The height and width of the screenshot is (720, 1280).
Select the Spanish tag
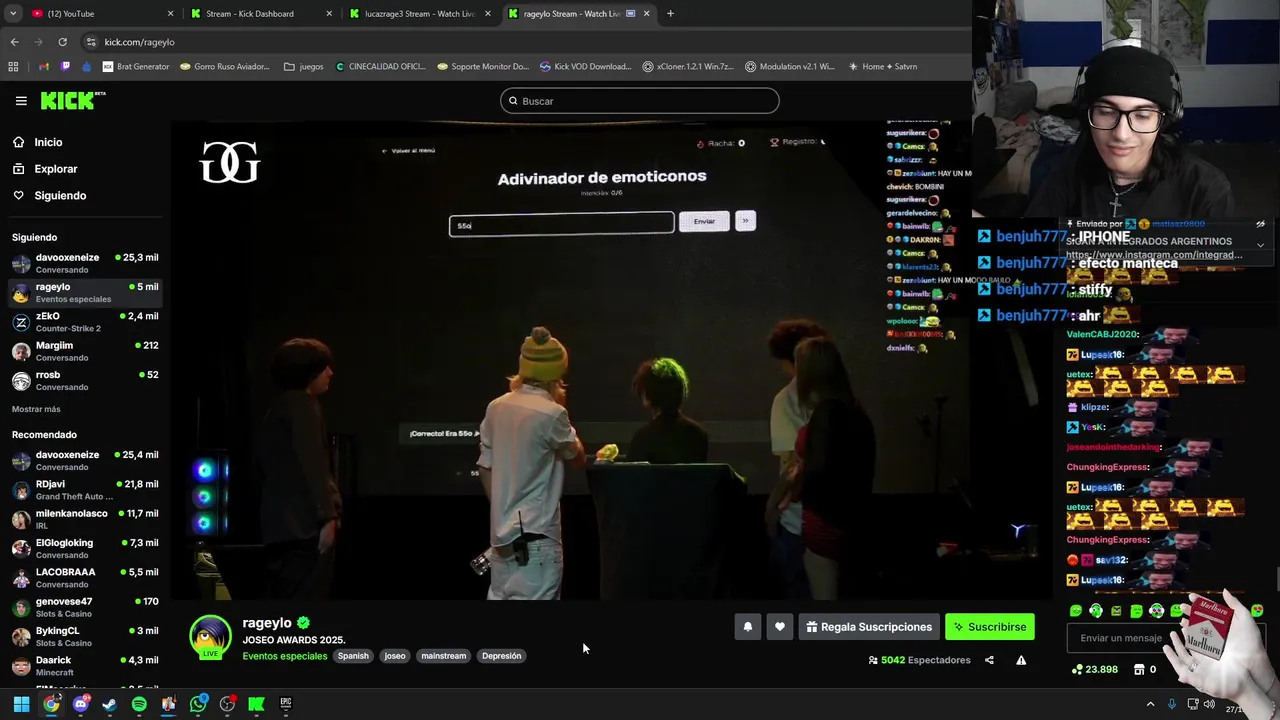click(x=353, y=656)
